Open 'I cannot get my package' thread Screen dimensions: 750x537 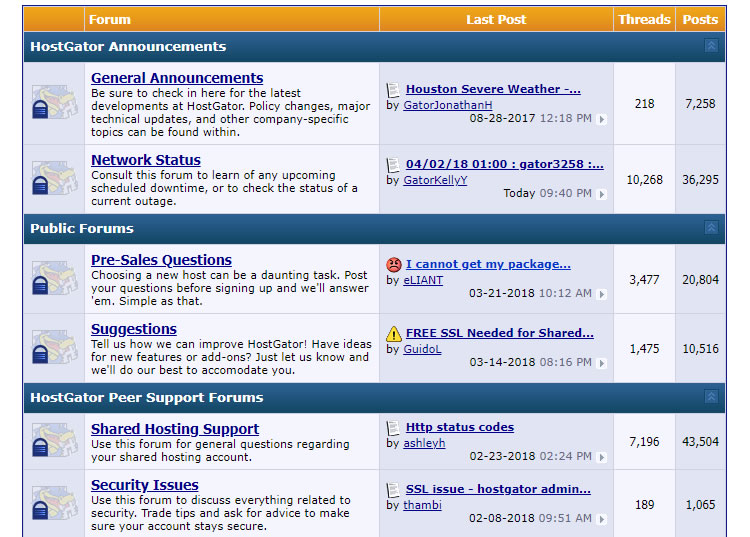488,264
